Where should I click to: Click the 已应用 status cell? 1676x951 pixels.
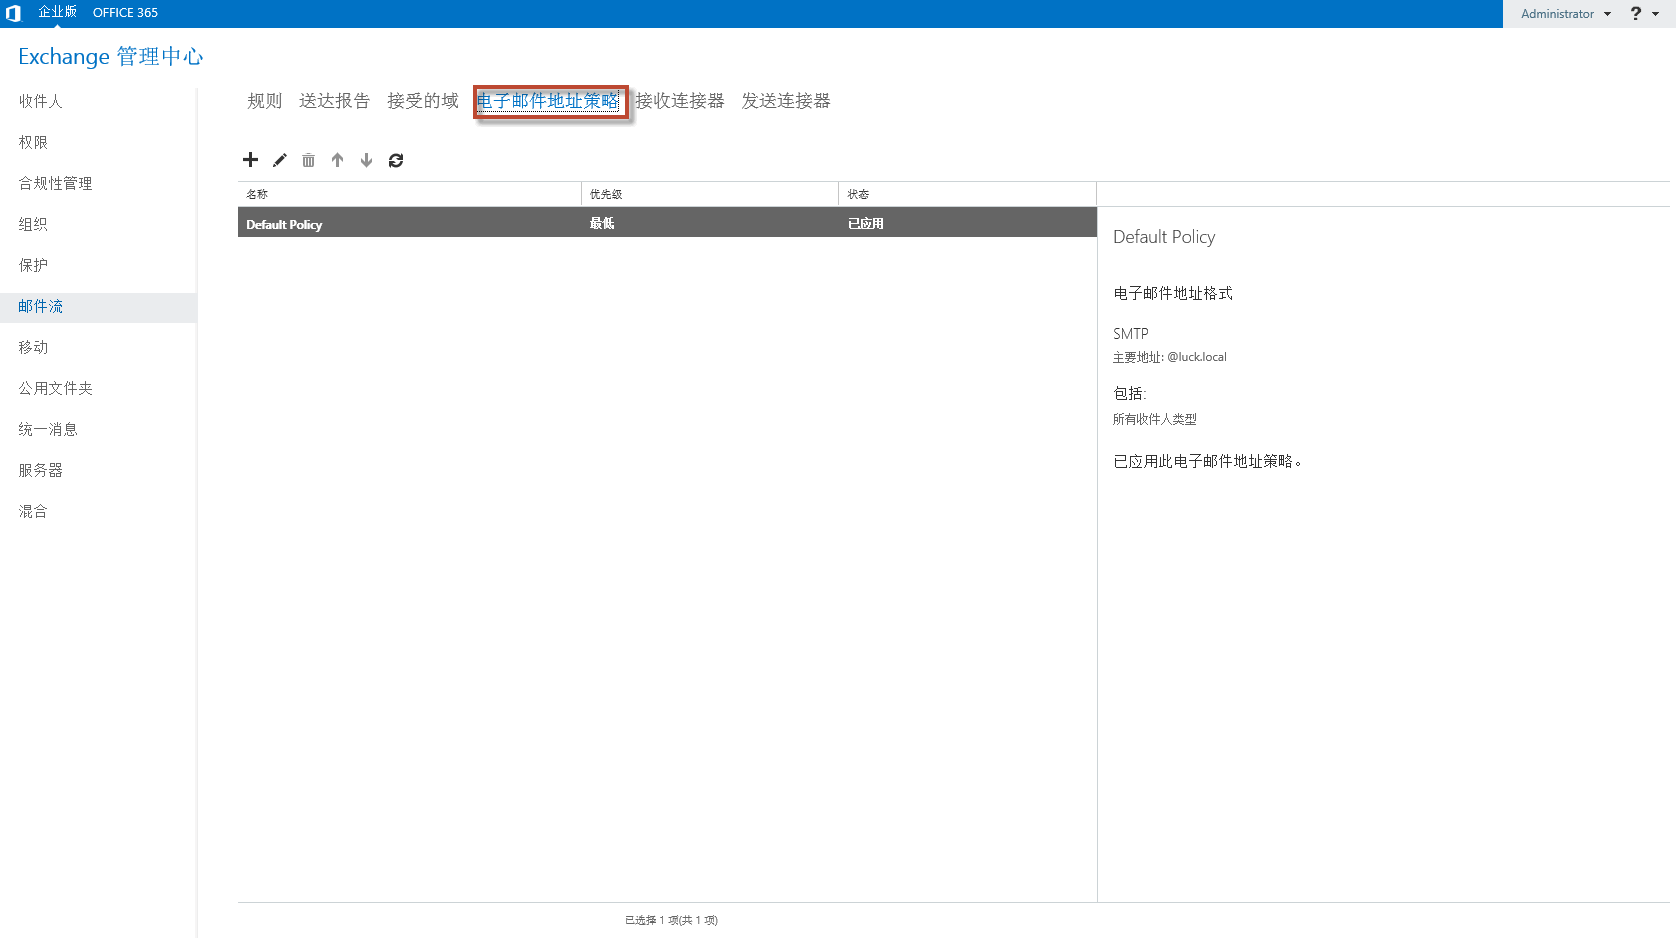866,224
